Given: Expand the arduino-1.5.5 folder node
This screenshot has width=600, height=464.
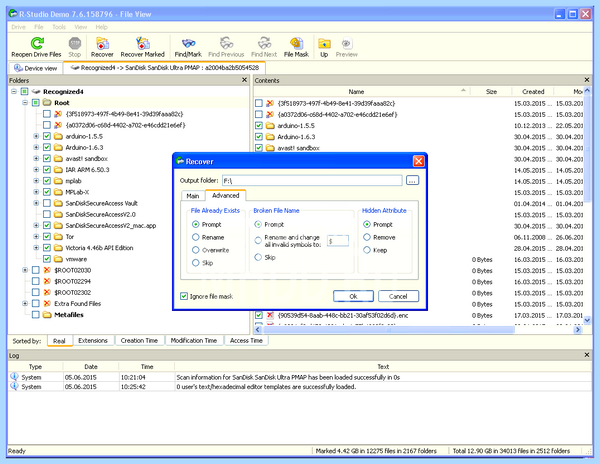Looking at the screenshot, I should [36, 136].
